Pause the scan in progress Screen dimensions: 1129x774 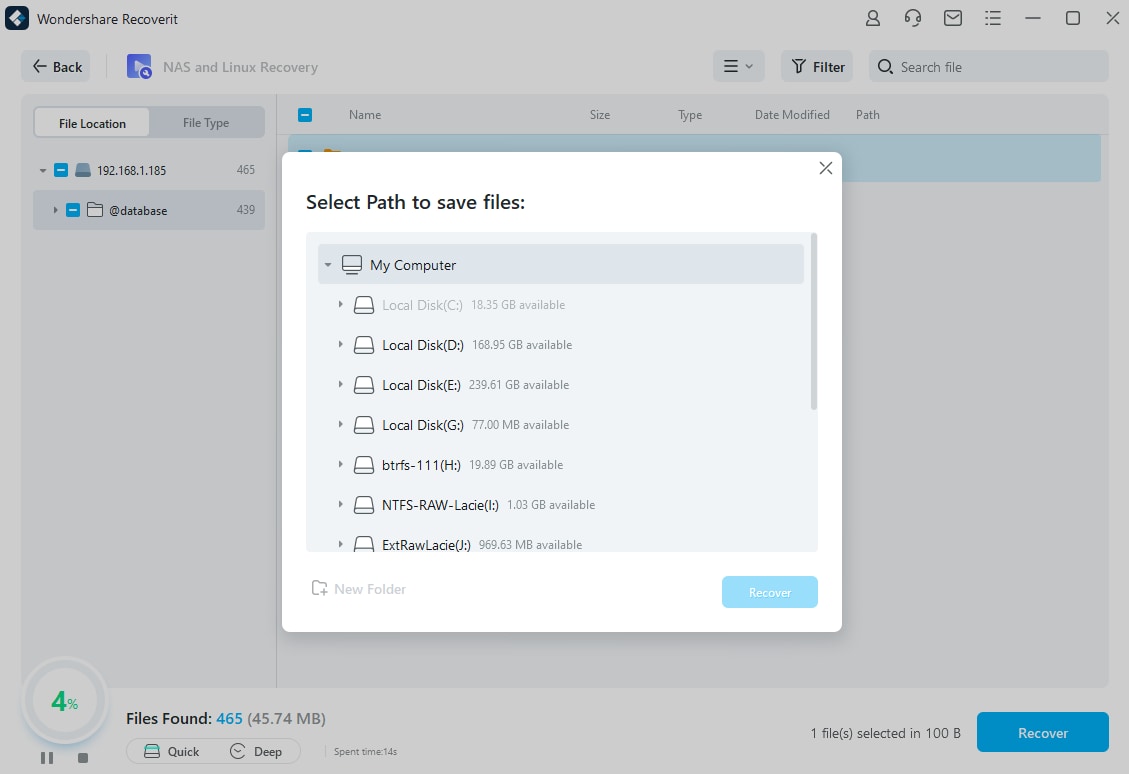pyautogui.click(x=47, y=758)
